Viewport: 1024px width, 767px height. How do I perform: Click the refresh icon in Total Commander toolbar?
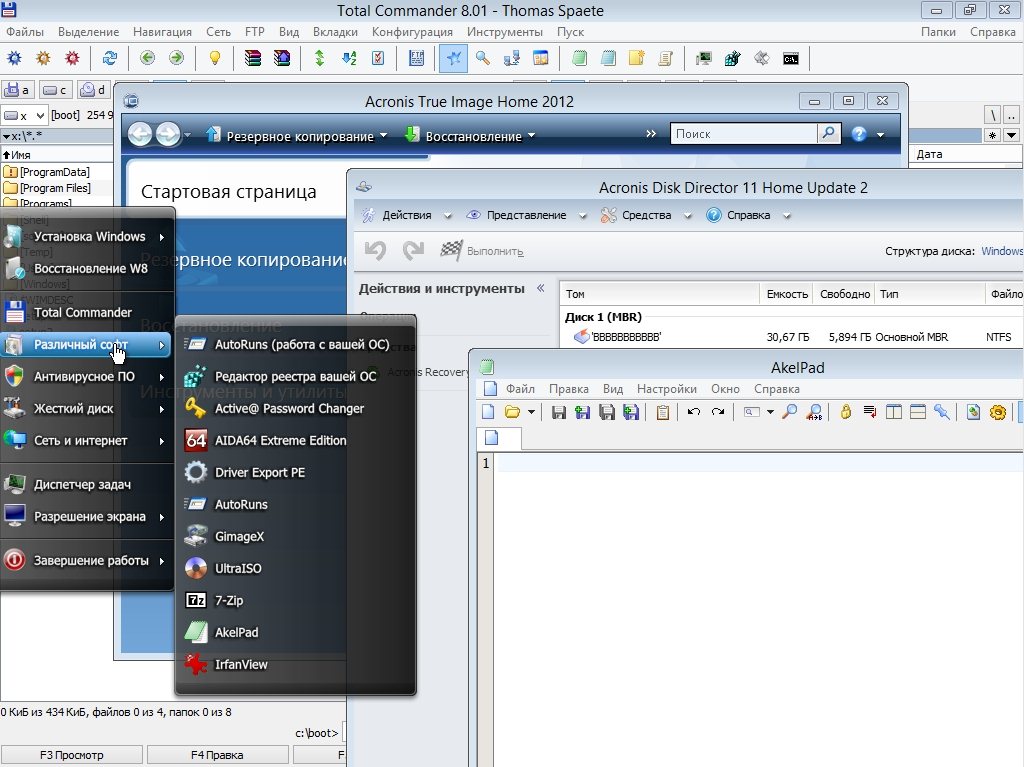[x=110, y=58]
